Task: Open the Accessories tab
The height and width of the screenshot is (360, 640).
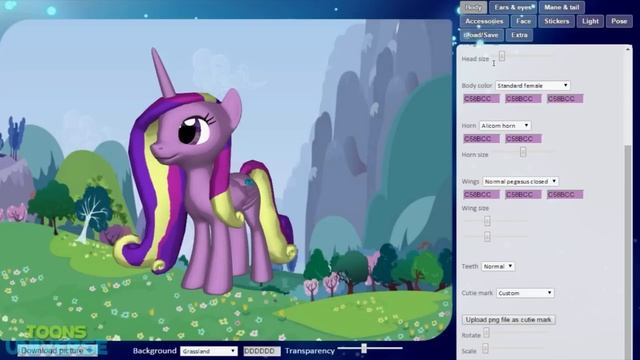Action: pyautogui.click(x=484, y=21)
